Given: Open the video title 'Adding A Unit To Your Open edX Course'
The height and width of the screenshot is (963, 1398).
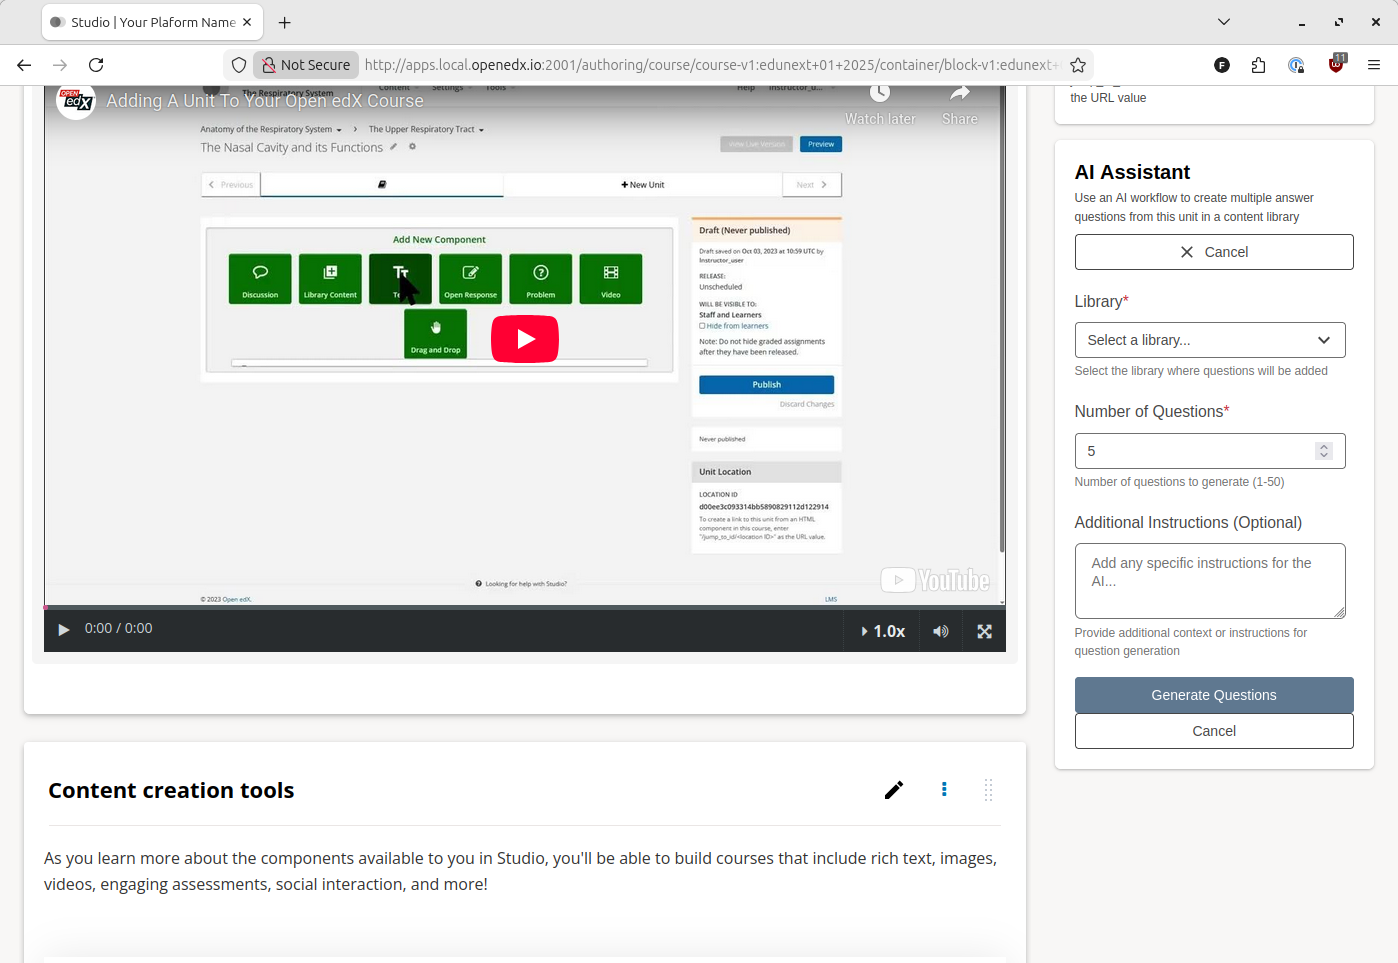Looking at the screenshot, I should point(265,101).
